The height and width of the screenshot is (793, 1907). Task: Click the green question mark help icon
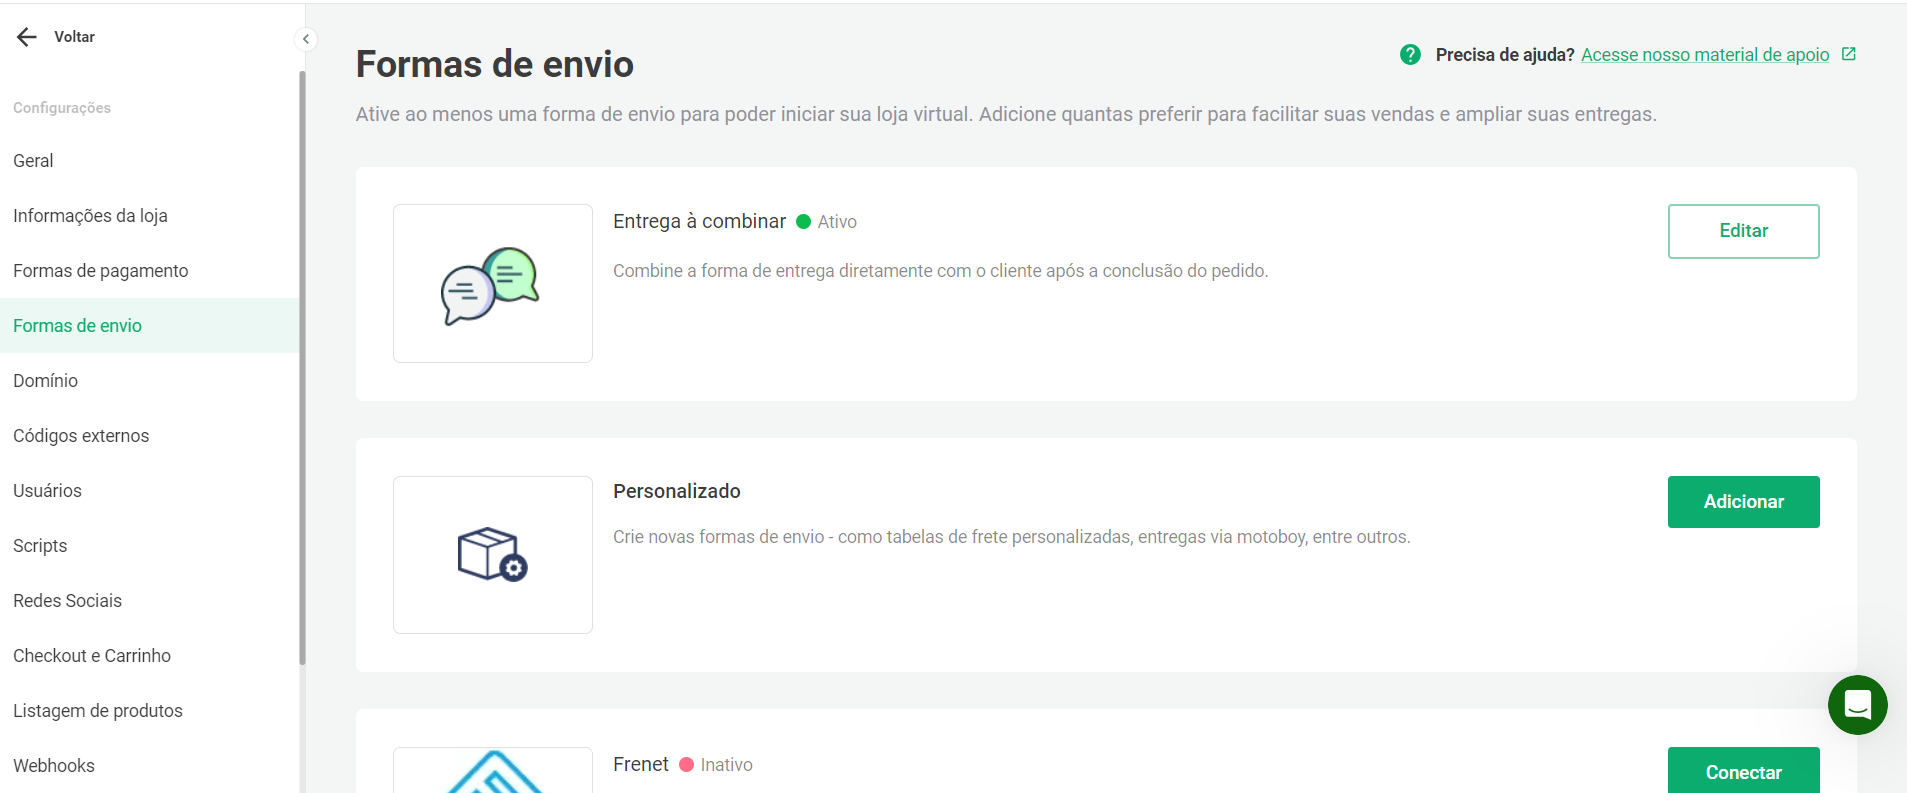(x=1410, y=55)
